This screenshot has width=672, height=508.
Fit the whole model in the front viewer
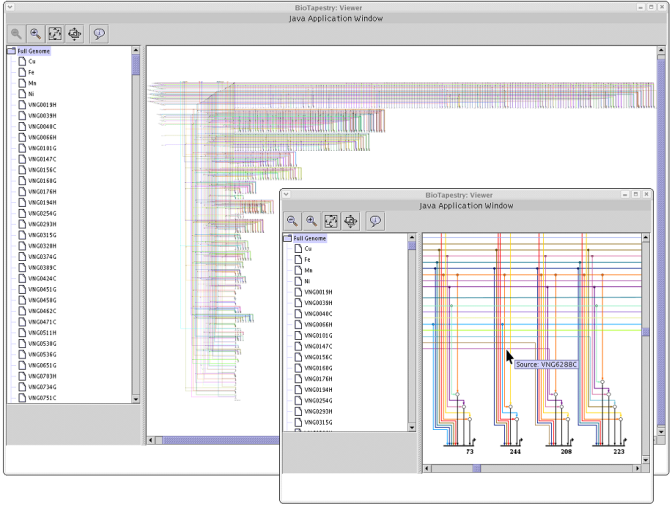tap(332, 221)
